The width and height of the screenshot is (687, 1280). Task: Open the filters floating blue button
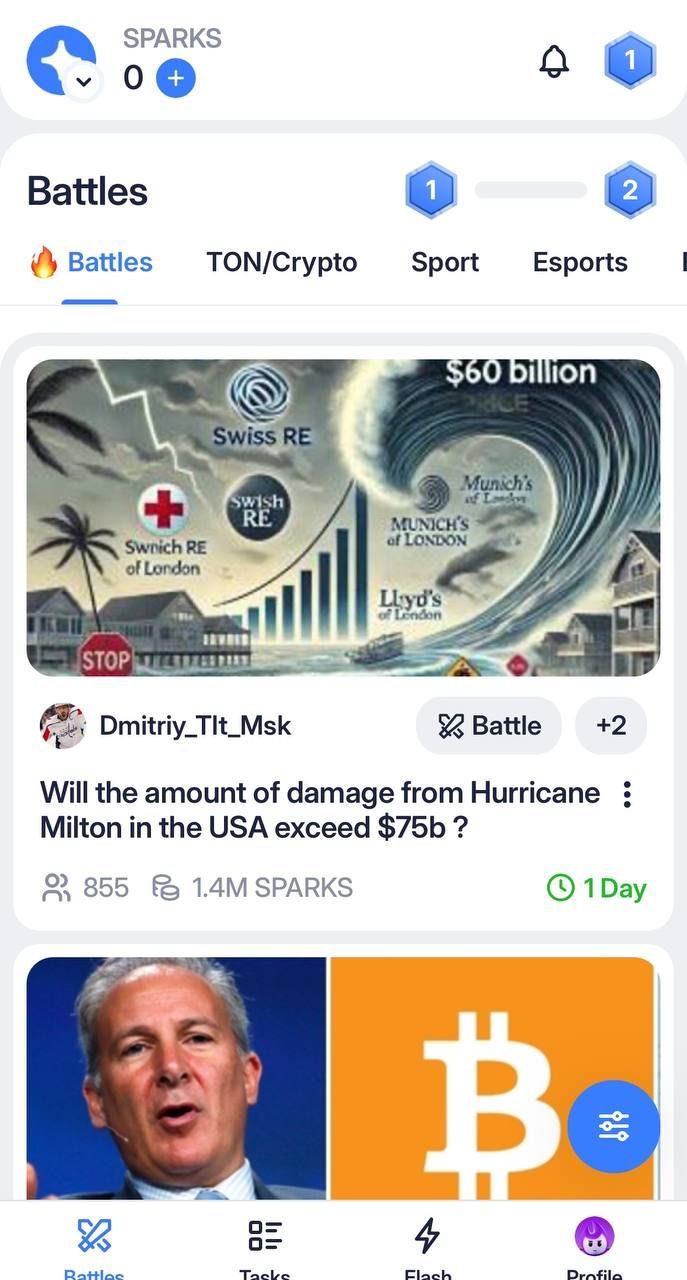tap(613, 1126)
